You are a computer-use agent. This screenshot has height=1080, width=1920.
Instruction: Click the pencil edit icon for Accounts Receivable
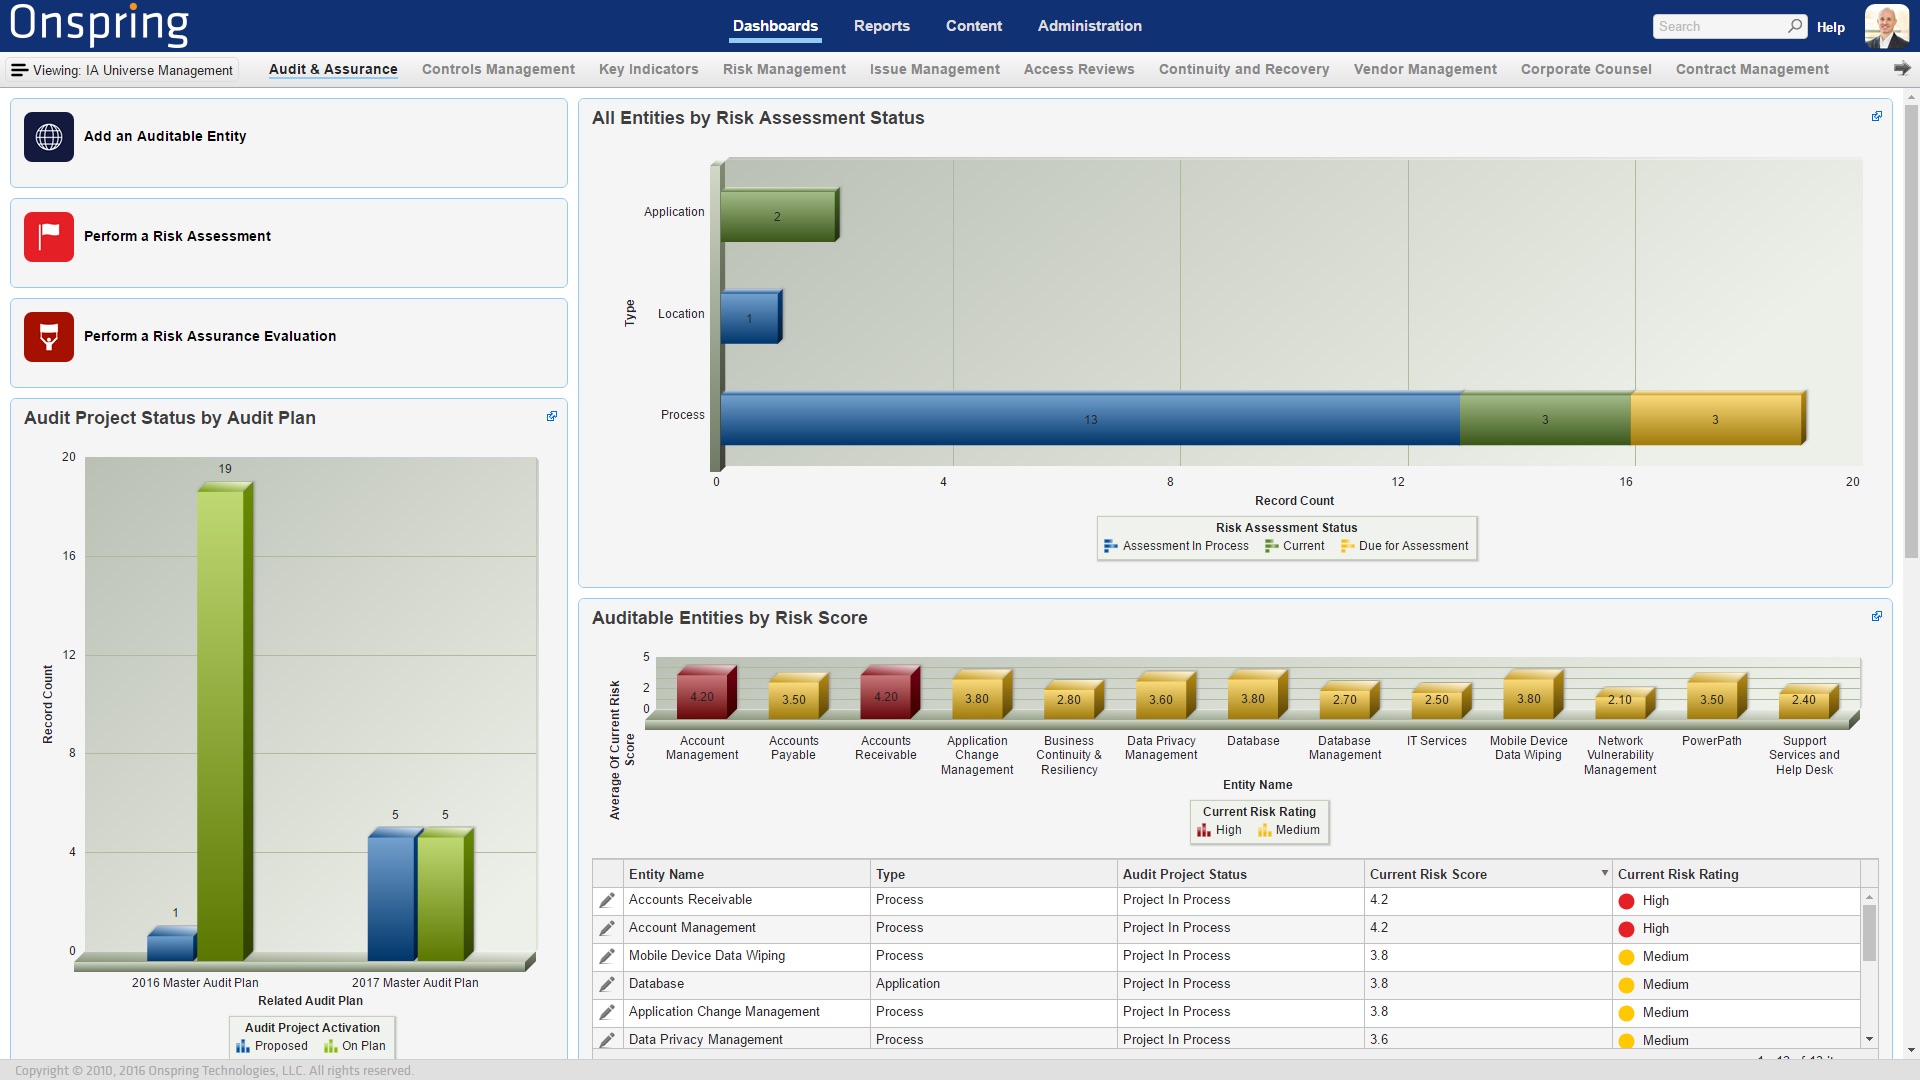coord(608,899)
